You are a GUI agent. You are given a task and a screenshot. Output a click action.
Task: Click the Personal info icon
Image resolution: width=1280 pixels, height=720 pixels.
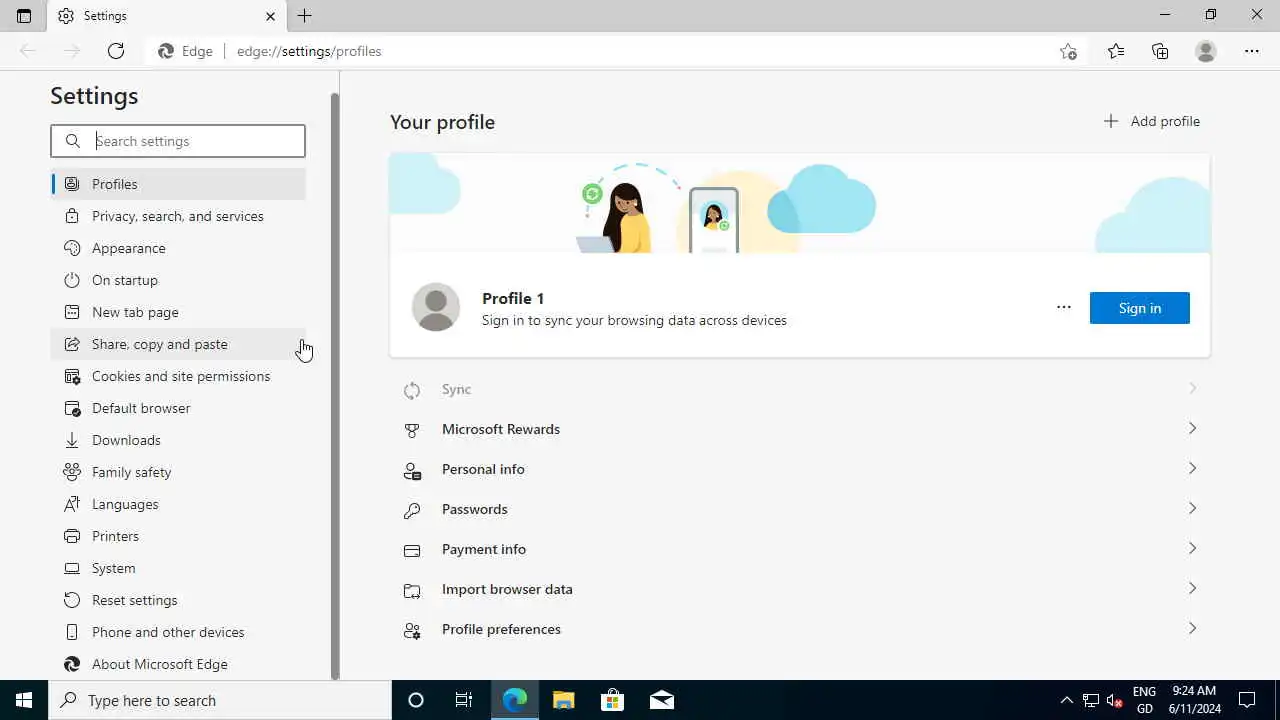tap(412, 470)
